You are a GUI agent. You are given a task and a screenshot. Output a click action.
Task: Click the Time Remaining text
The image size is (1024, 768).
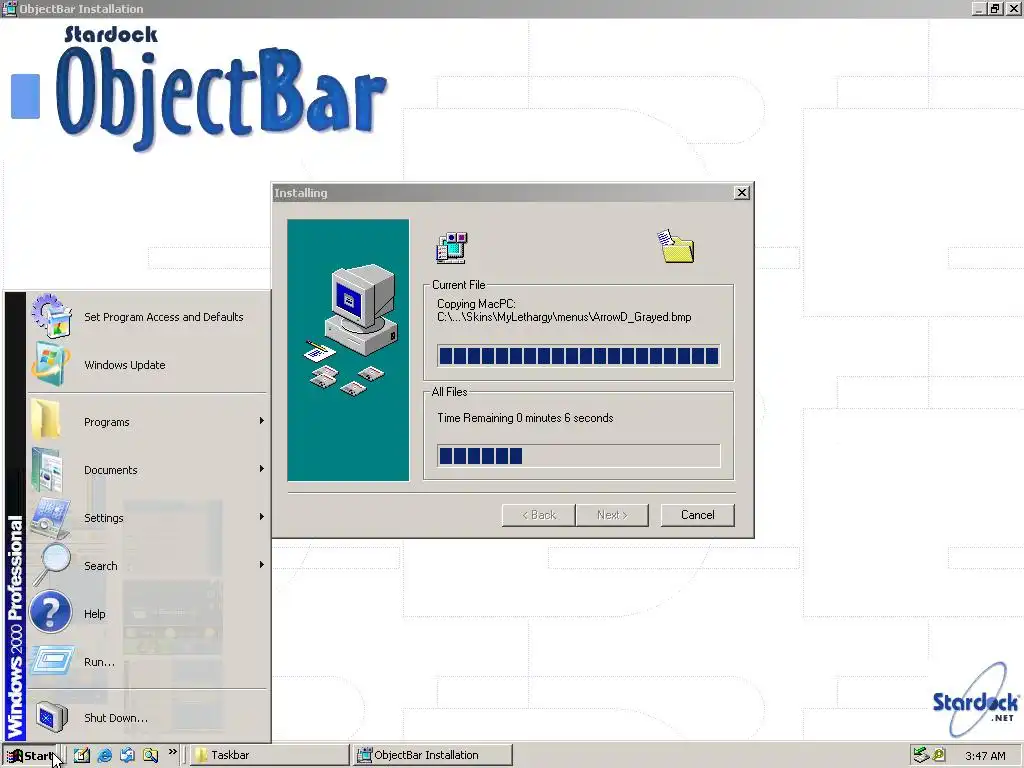pyautogui.click(x=525, y=418)
